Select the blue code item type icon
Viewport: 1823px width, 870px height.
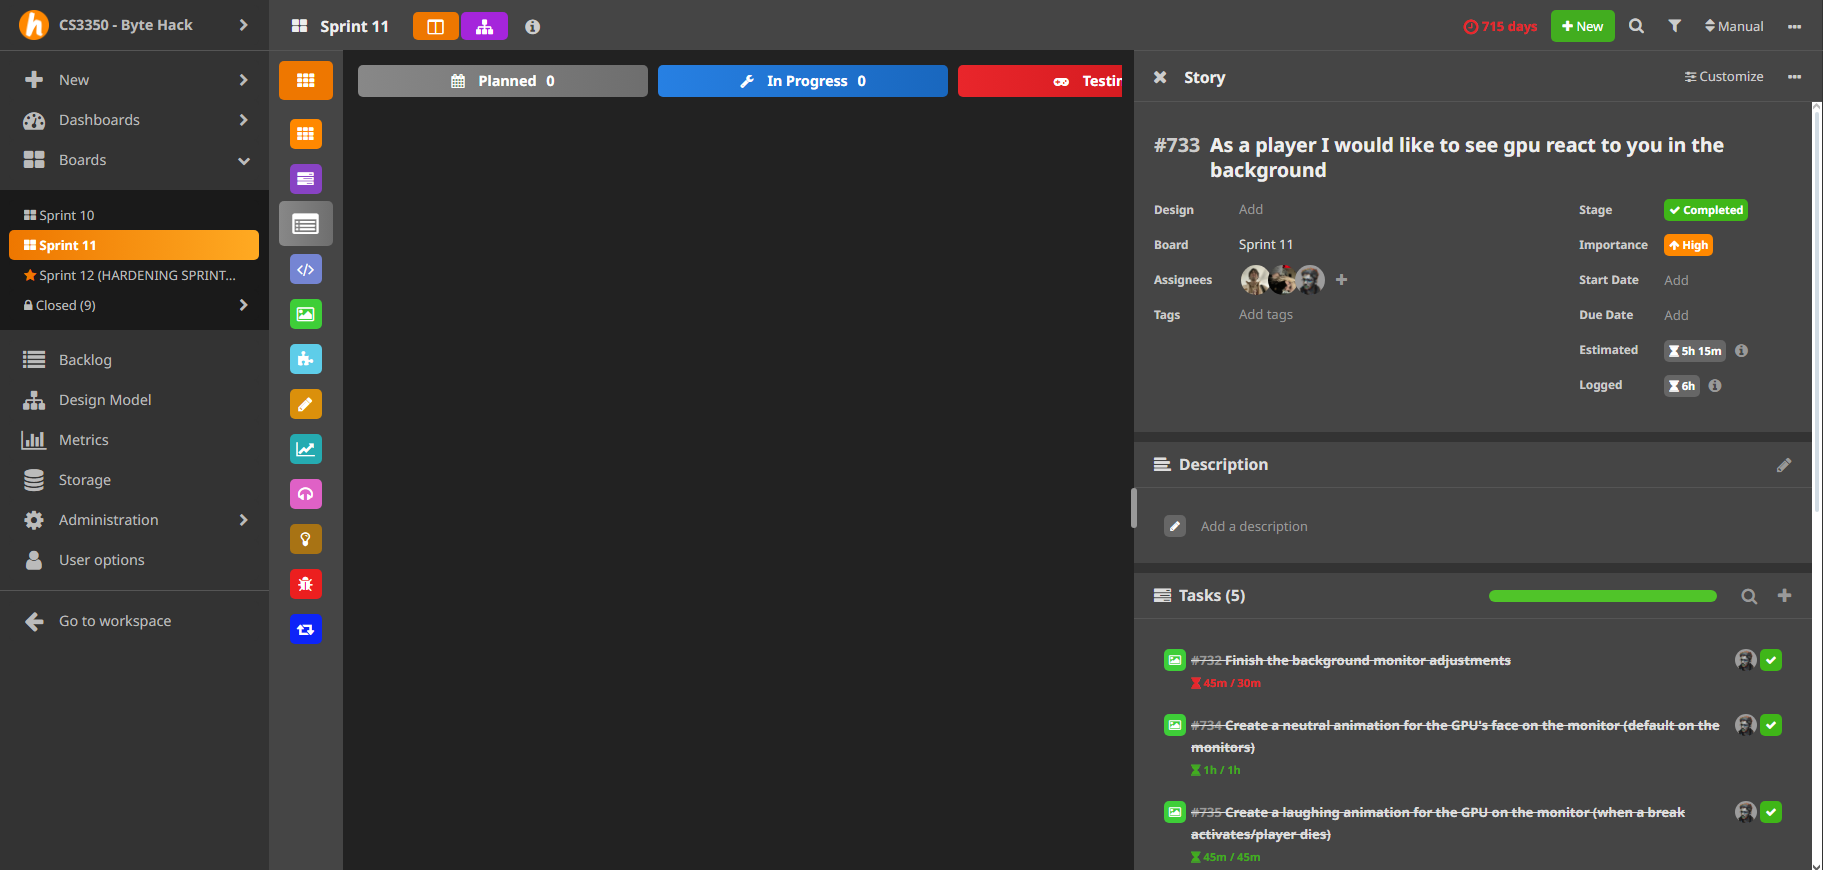[306, 269]
